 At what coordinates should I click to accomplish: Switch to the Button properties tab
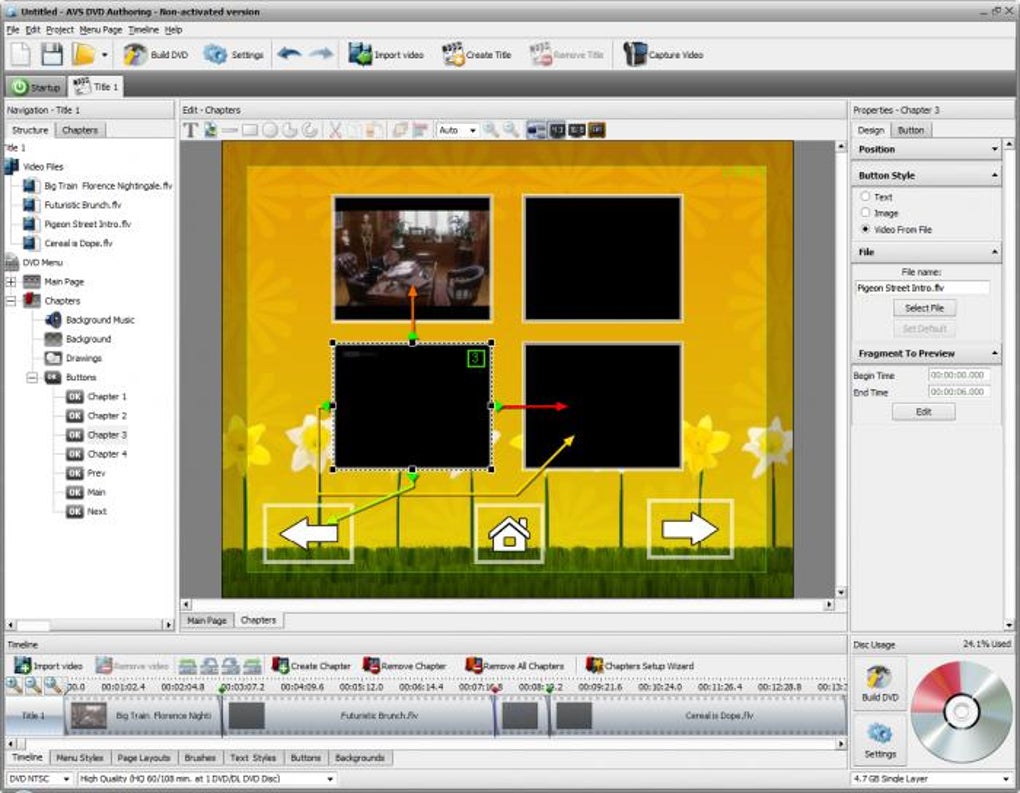910,130
